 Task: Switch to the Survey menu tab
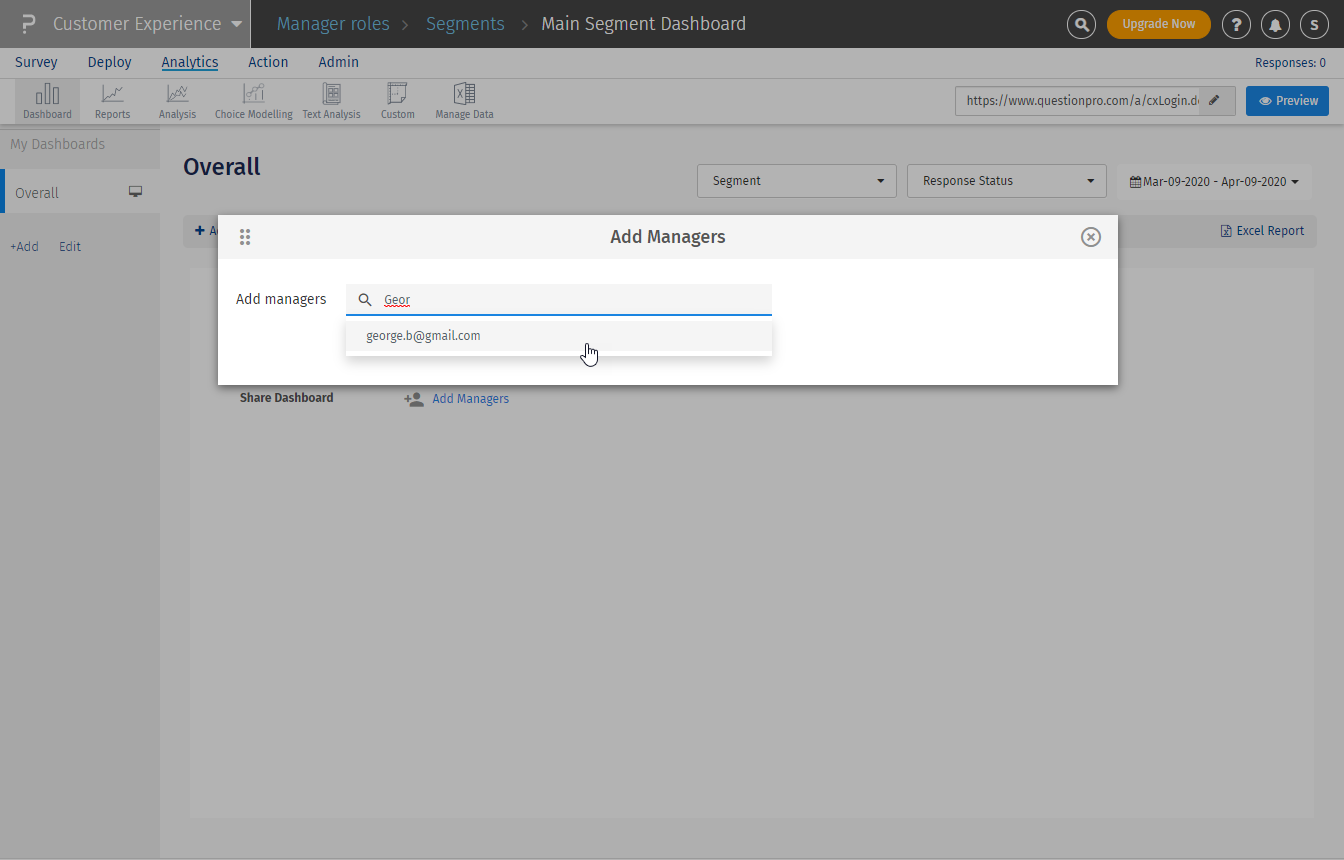pos(36,62)
